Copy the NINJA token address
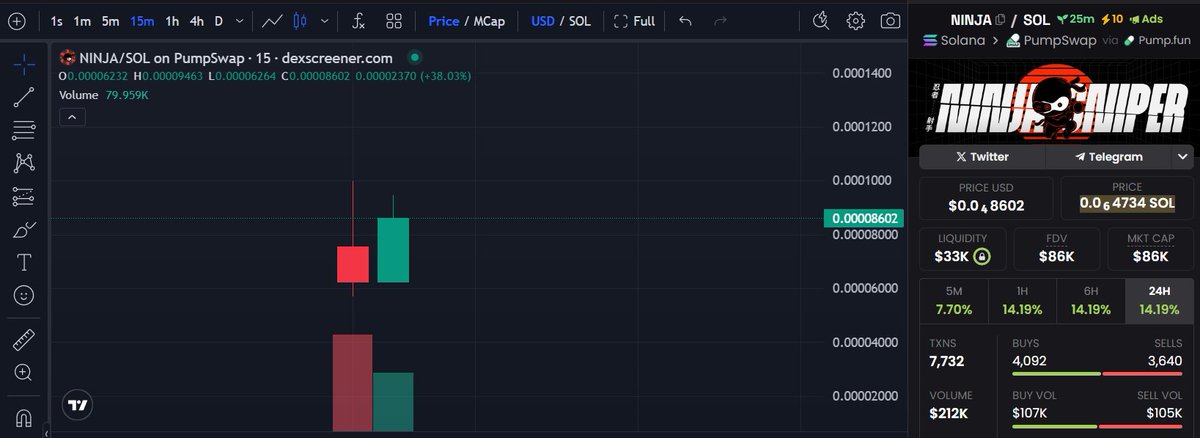The height and width of the screenshot is (438, 1200). click(x=999, y=20)
